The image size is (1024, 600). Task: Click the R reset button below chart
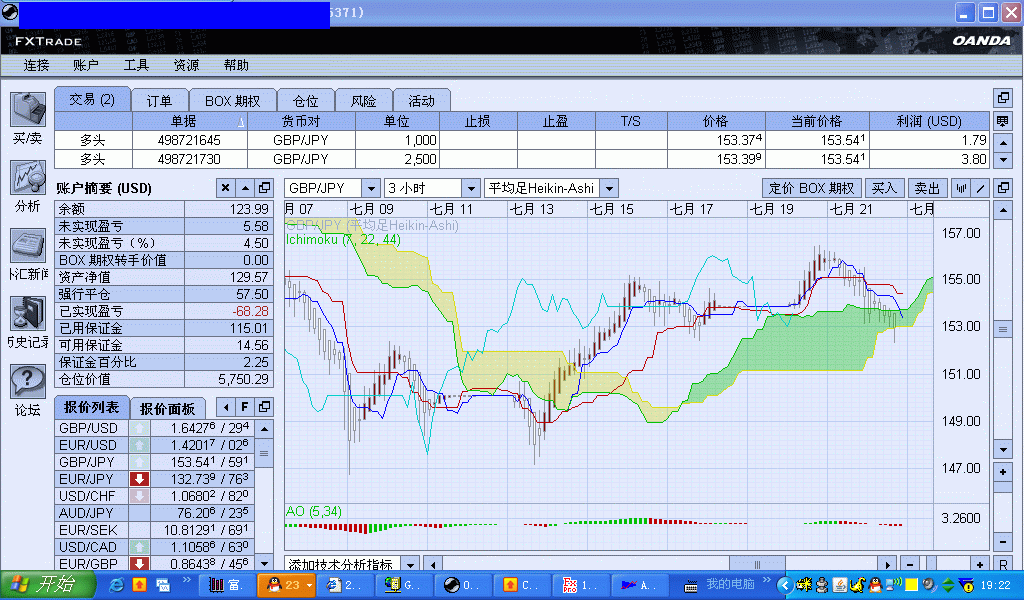[x=1003, y=565]
